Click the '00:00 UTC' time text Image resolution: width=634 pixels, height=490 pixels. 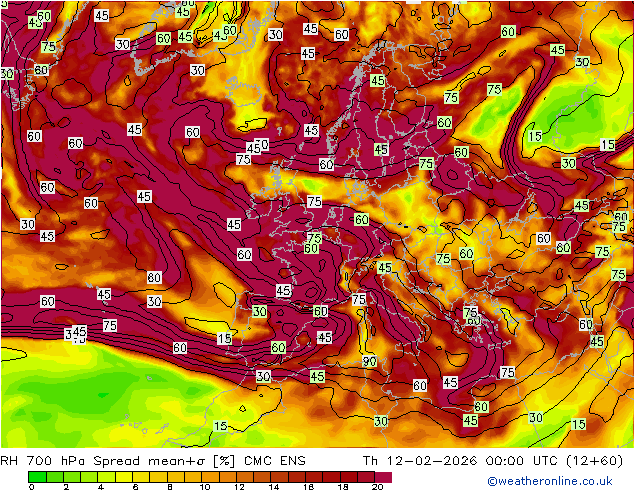pyautogui.click(x=522, y=461)
